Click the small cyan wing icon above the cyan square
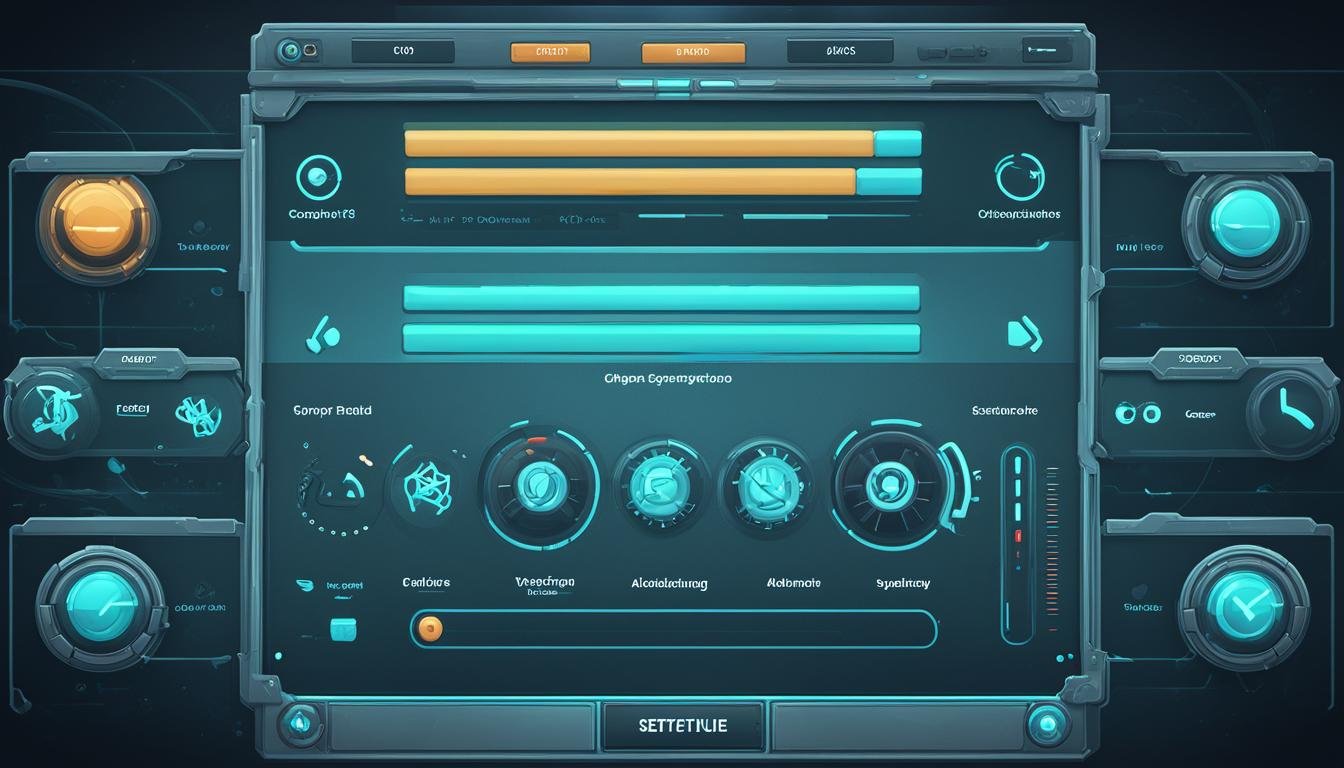Viewport: 1344px width, 768px height. pyautogui.click(x=306, y=585)
